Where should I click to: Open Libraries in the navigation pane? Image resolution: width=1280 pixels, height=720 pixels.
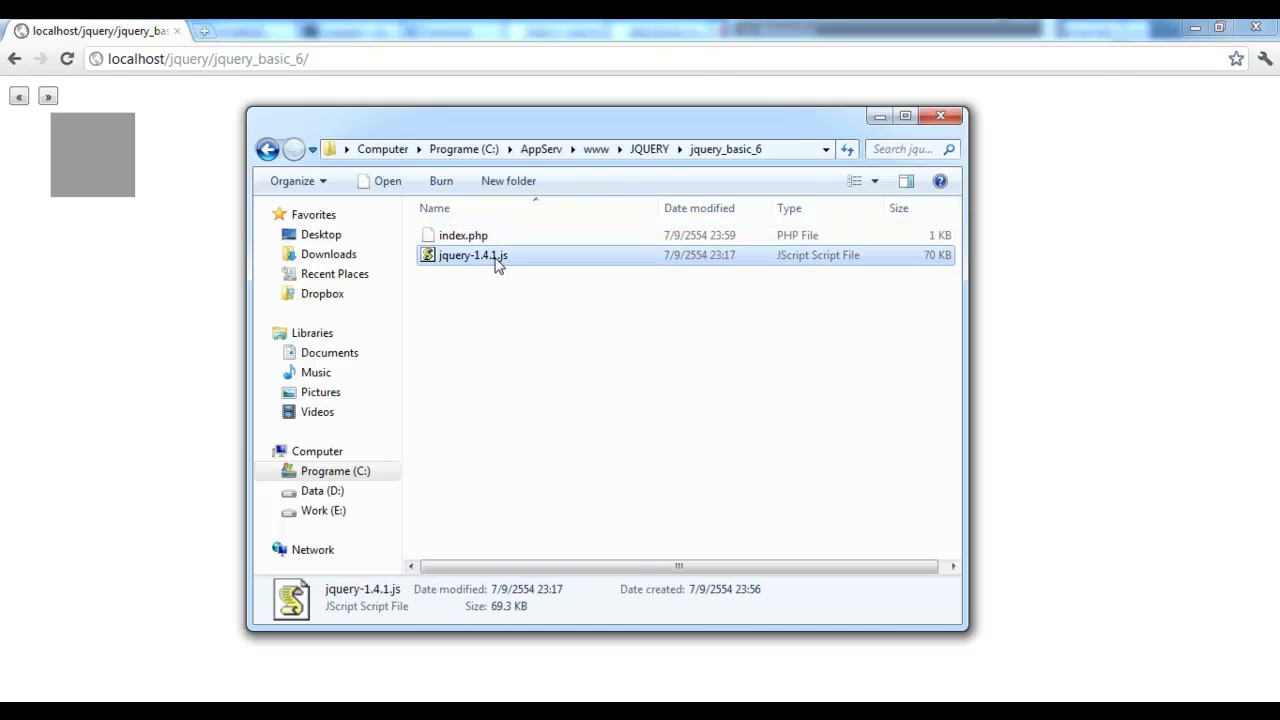[x=312, y=333]
